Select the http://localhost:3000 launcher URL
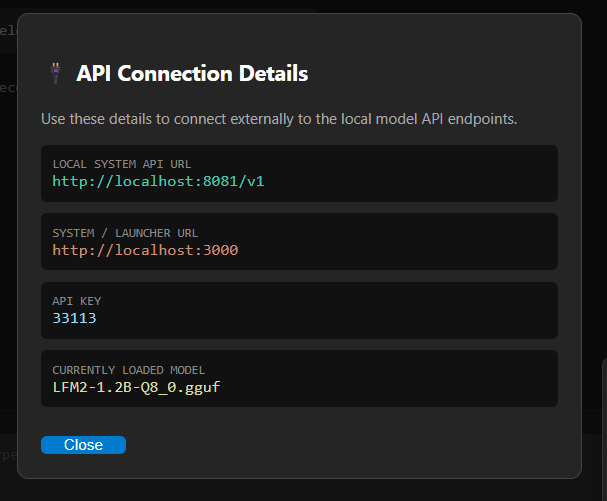Image resolution: width=607 pixels, height=501 pixels. click(x=145, y=250)
